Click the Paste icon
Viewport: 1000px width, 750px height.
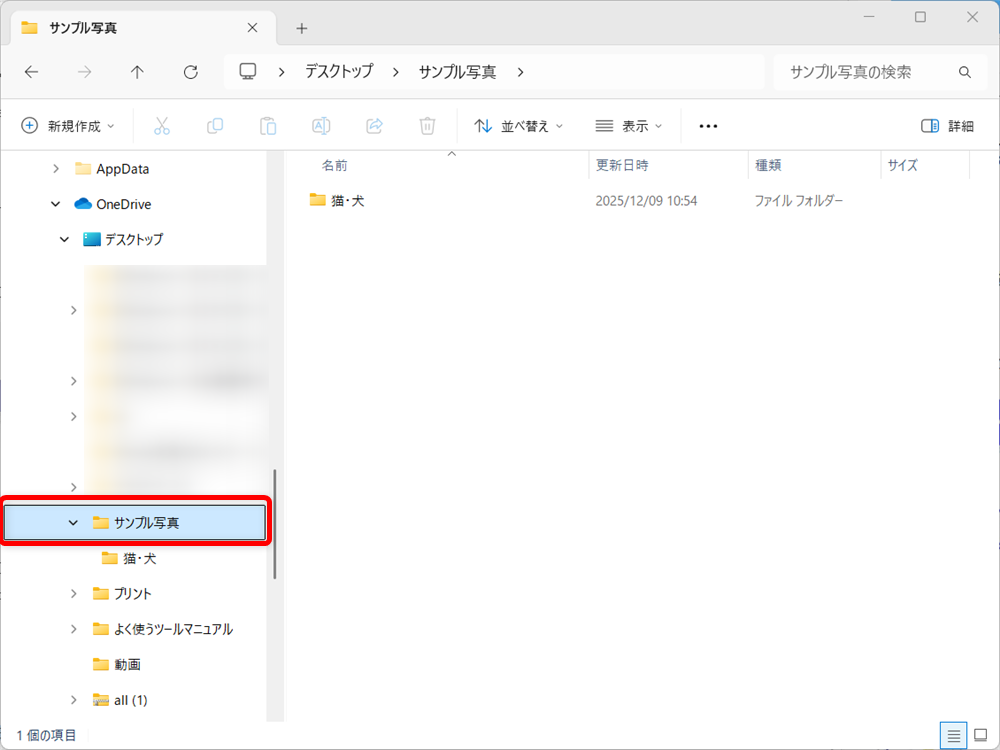coord(268,125)
